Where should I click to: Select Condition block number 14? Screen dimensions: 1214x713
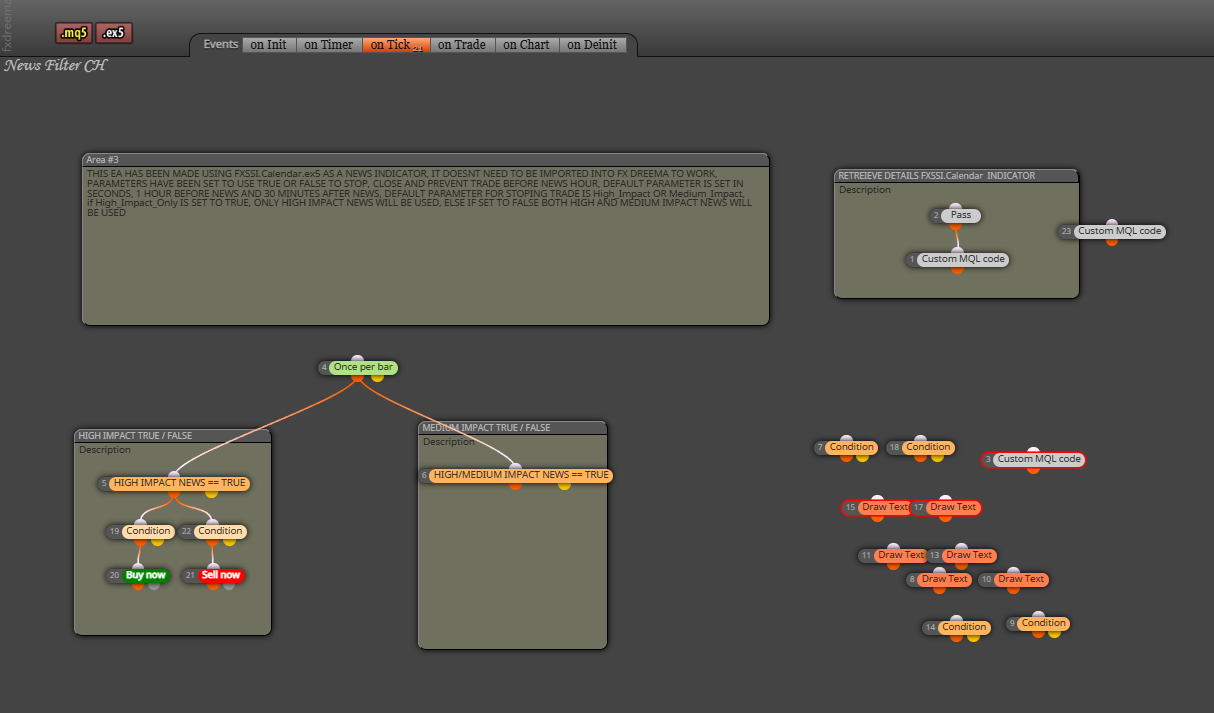tap(964, 627)
